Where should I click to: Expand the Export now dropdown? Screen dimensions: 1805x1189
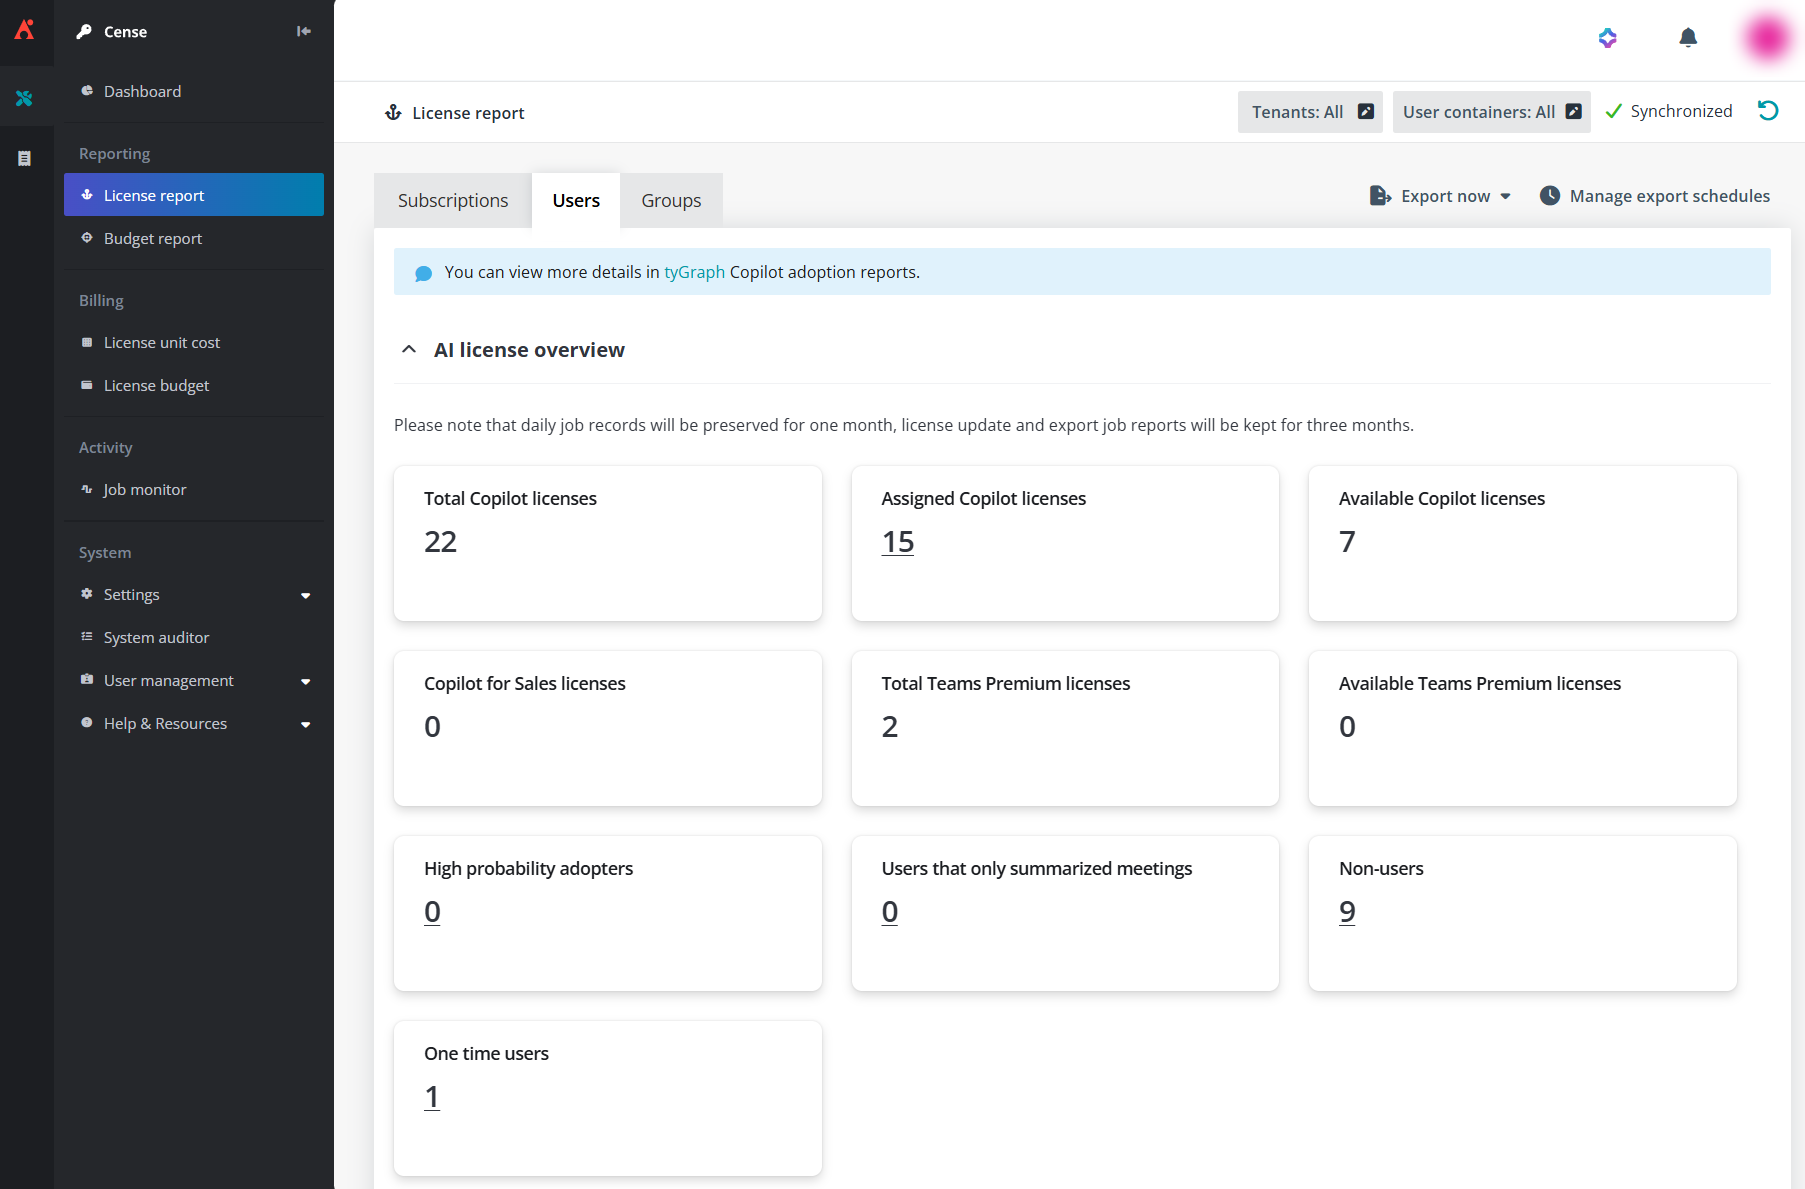(x=1440, y=196)
